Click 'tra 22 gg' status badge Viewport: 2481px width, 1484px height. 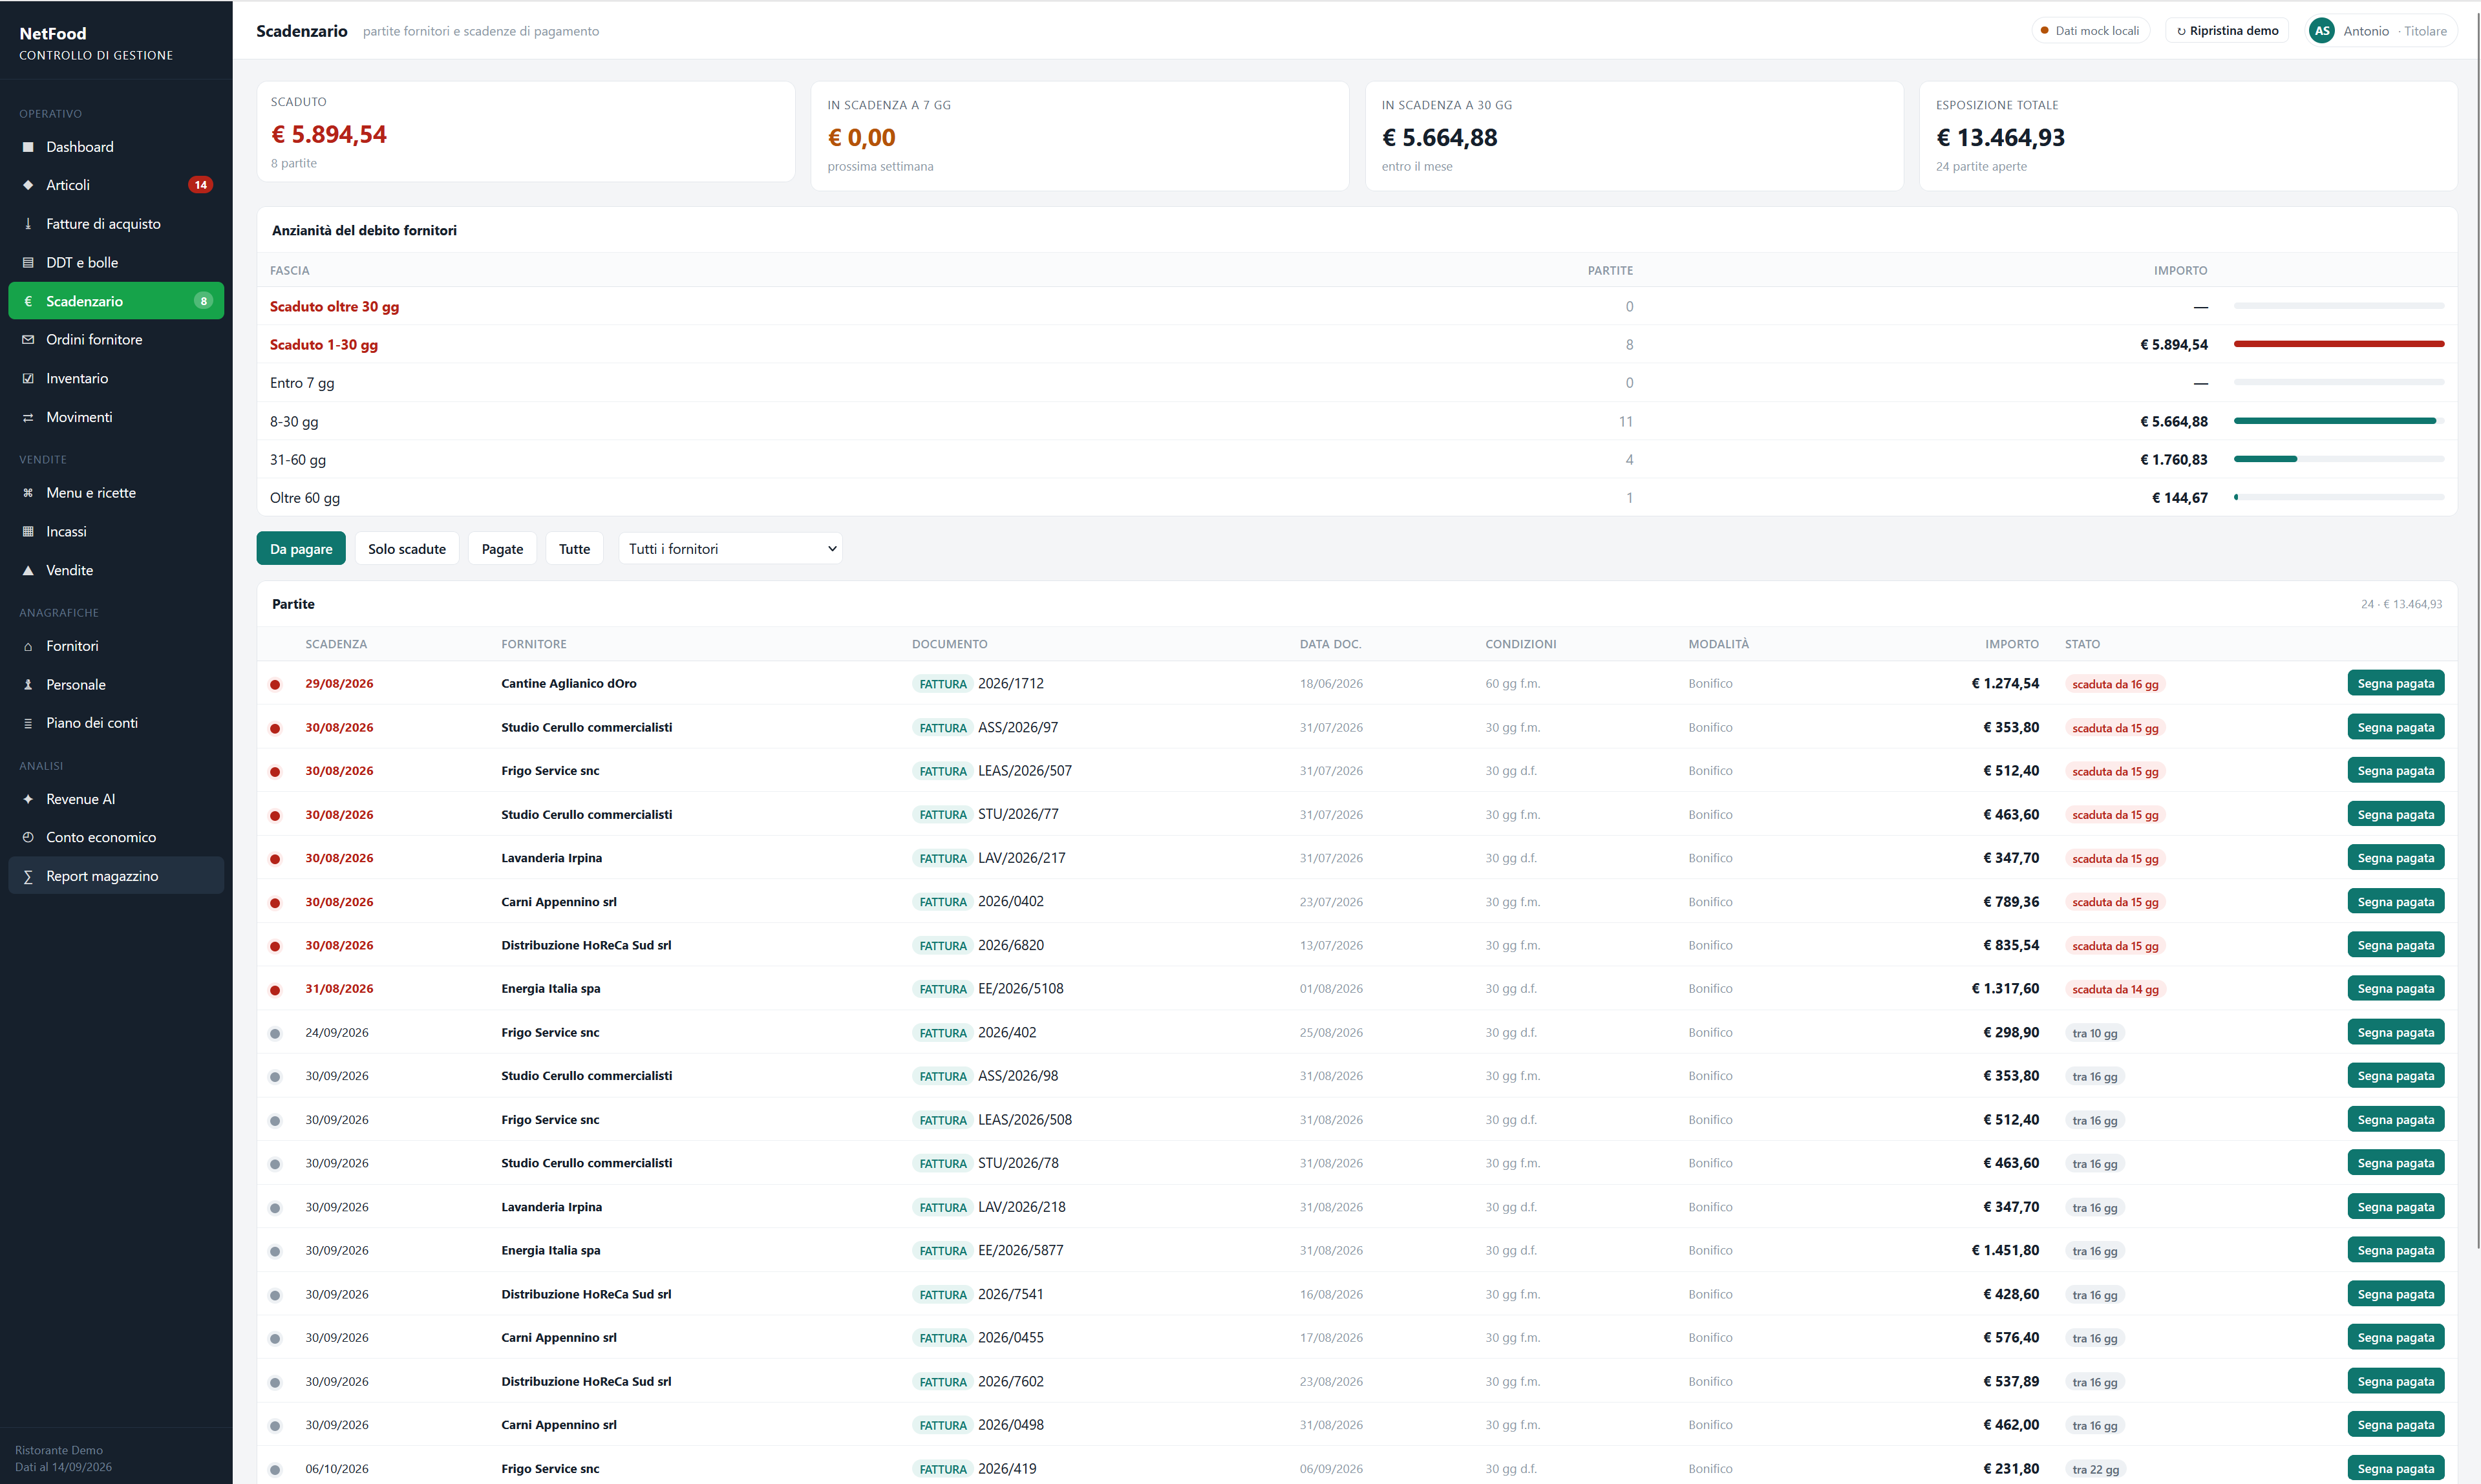pos(2095,1469)
